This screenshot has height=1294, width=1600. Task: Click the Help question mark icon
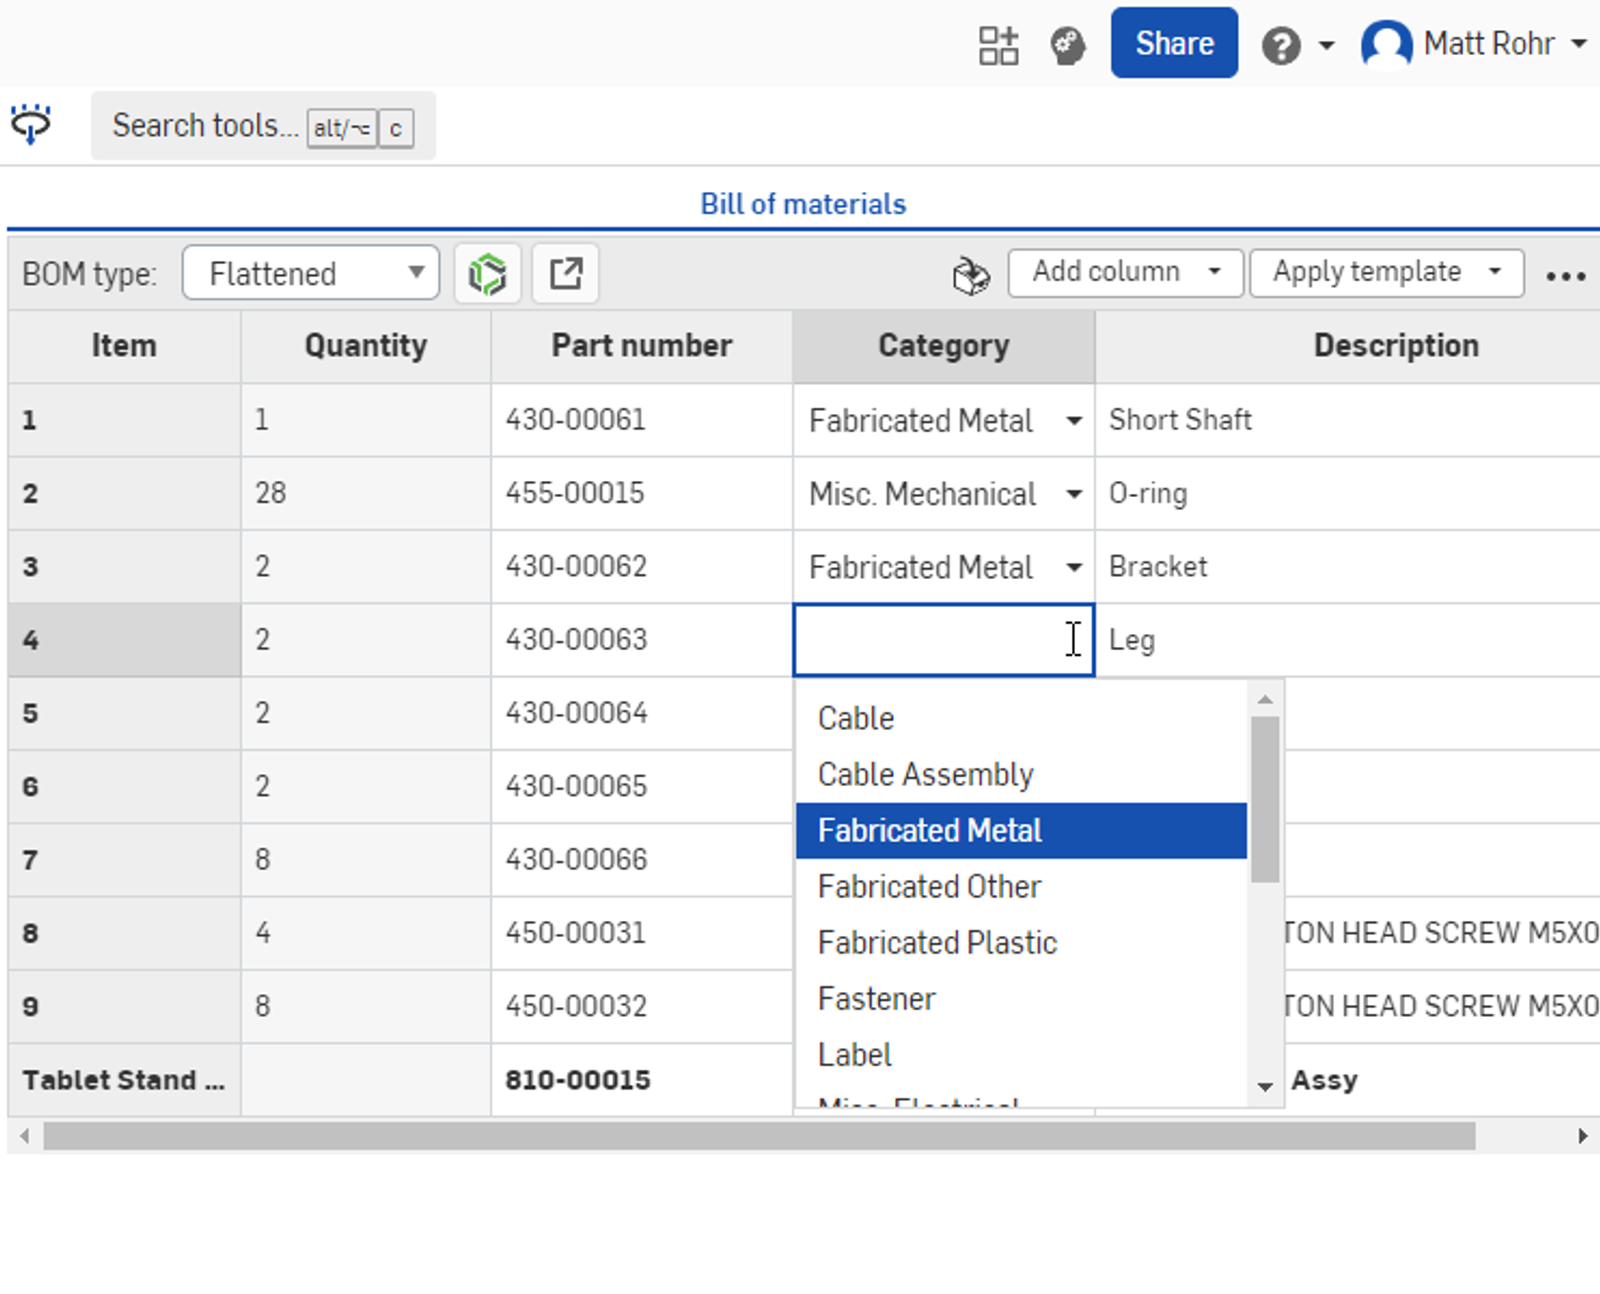coord(1281,45)
